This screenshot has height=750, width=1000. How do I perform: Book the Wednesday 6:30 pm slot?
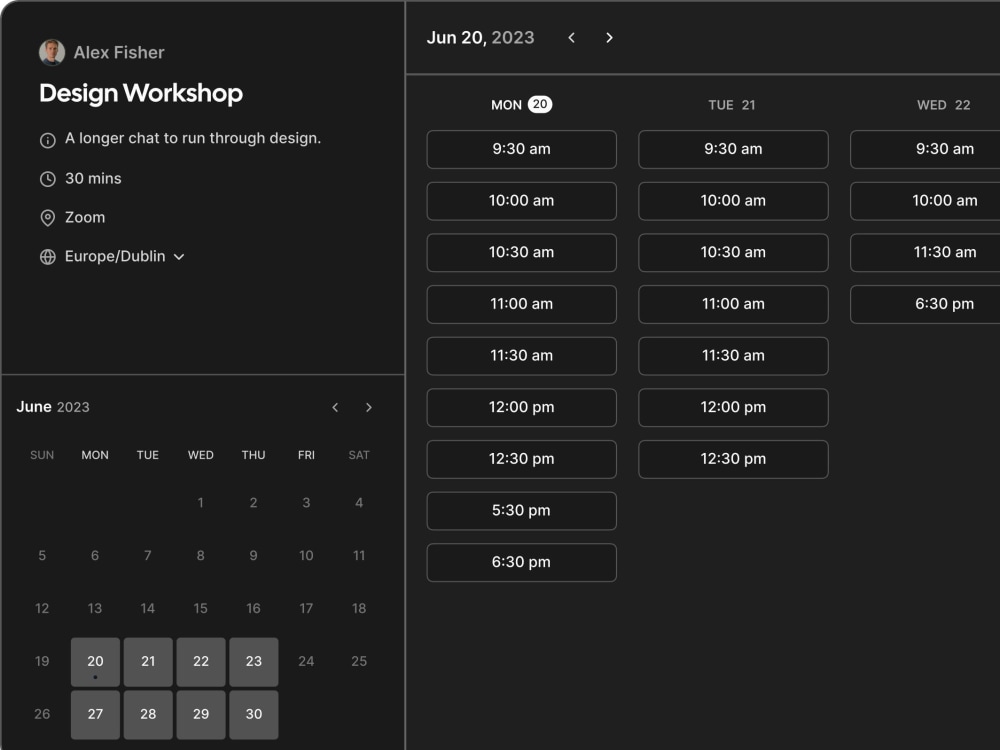pyautogui.click(x=925, y=304)
